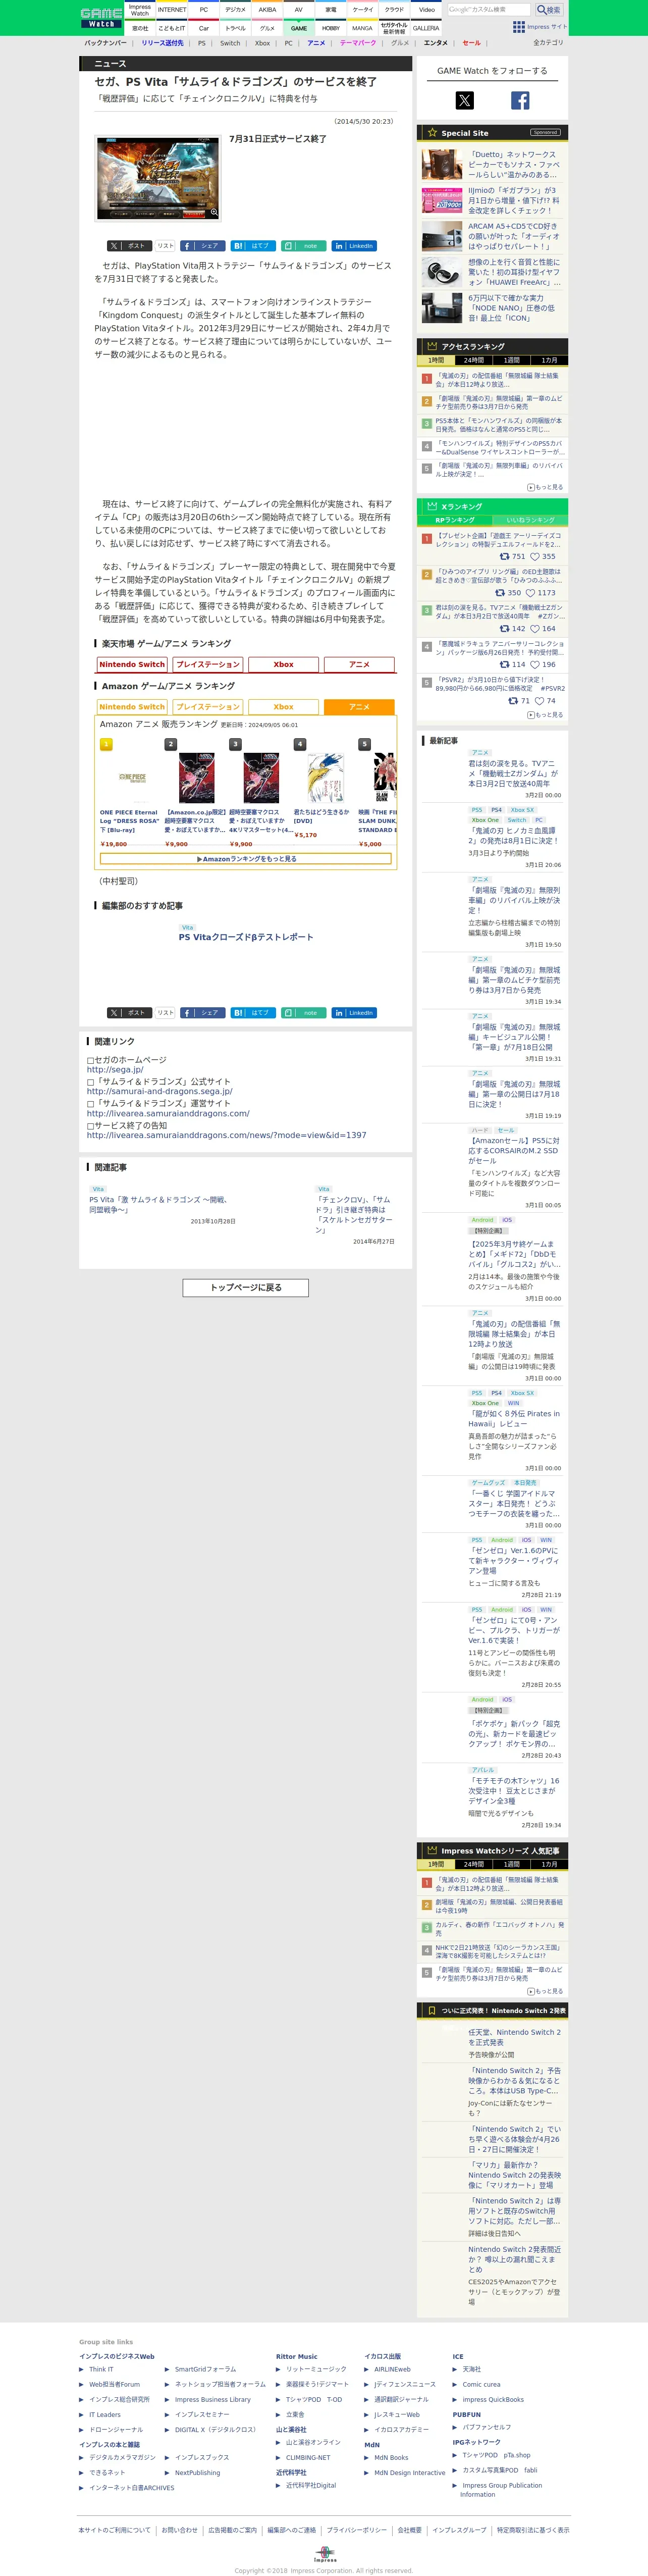Select テーマパーク in category navigation
This screenshot has width=648, height=2576.
[x=358, y=44]
